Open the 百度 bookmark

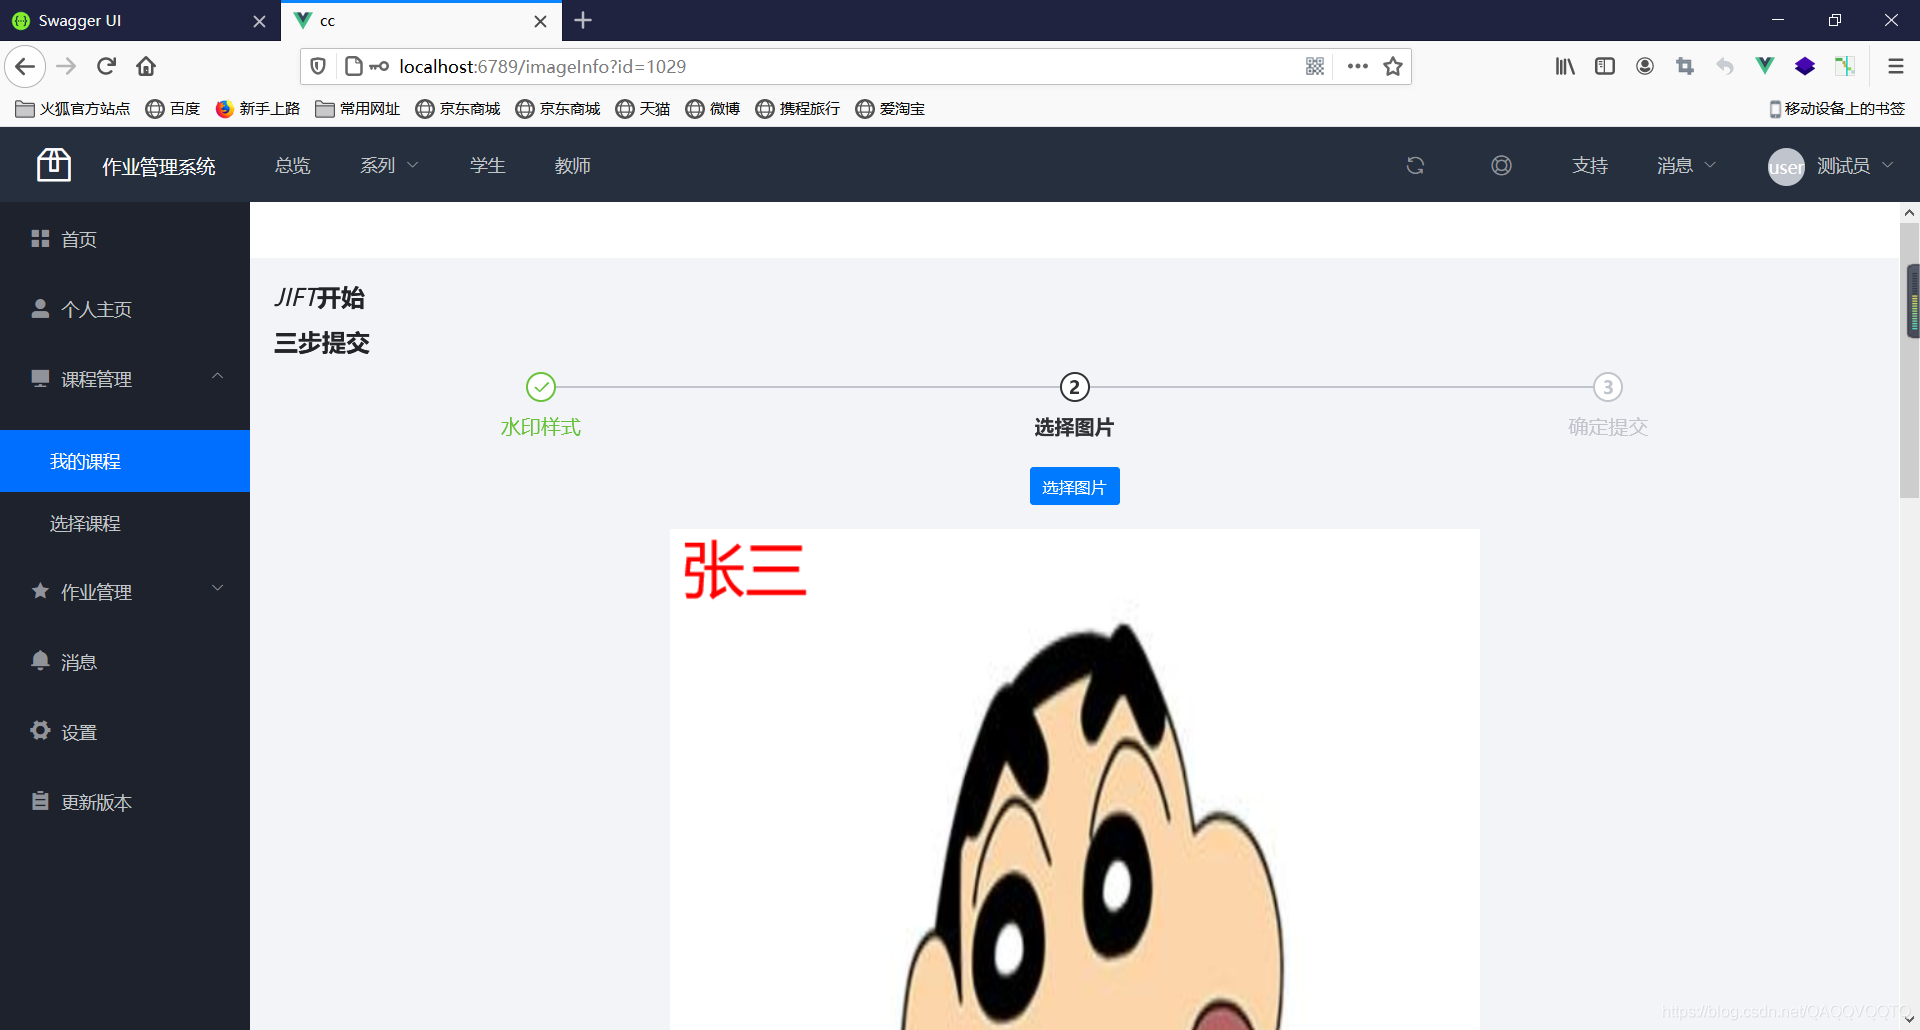pos(173,109)
